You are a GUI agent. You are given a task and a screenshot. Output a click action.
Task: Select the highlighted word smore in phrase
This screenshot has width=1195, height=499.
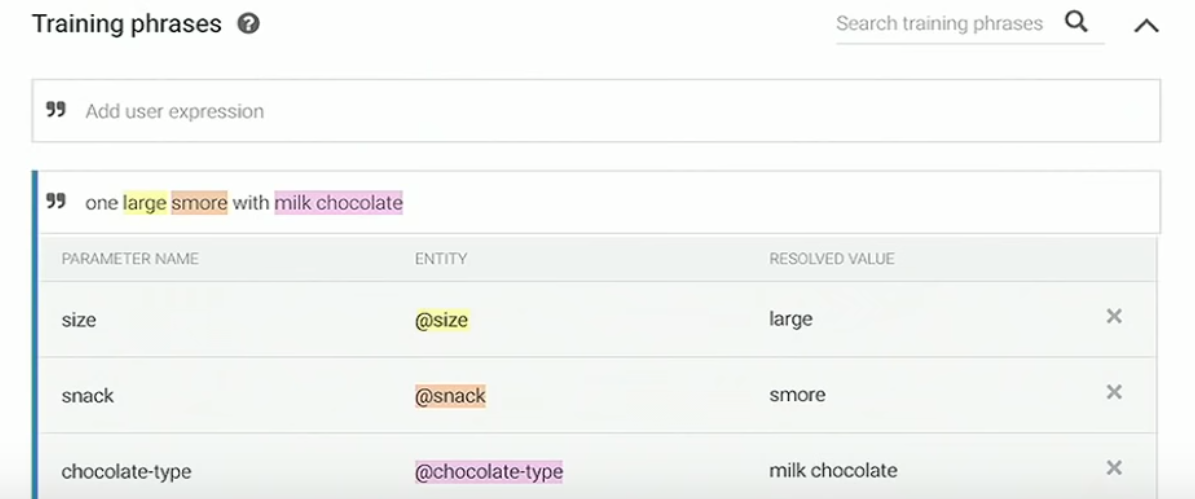tap(200, 203)
